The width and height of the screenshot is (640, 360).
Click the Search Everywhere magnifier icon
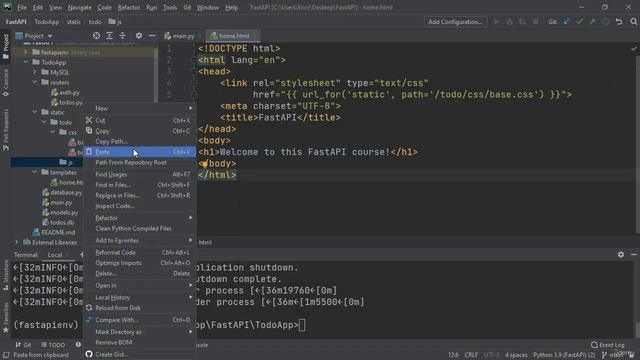[x=633, y=22]
